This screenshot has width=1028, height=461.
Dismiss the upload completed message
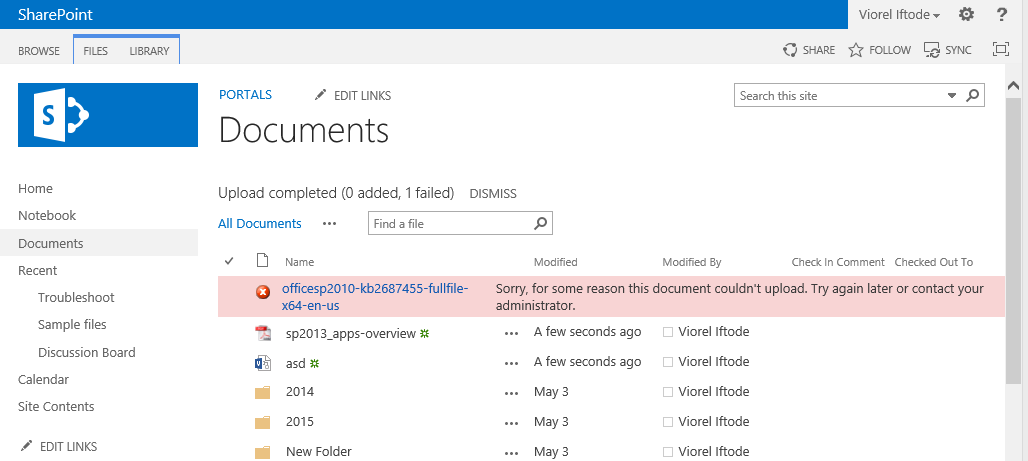coord(493,194)
